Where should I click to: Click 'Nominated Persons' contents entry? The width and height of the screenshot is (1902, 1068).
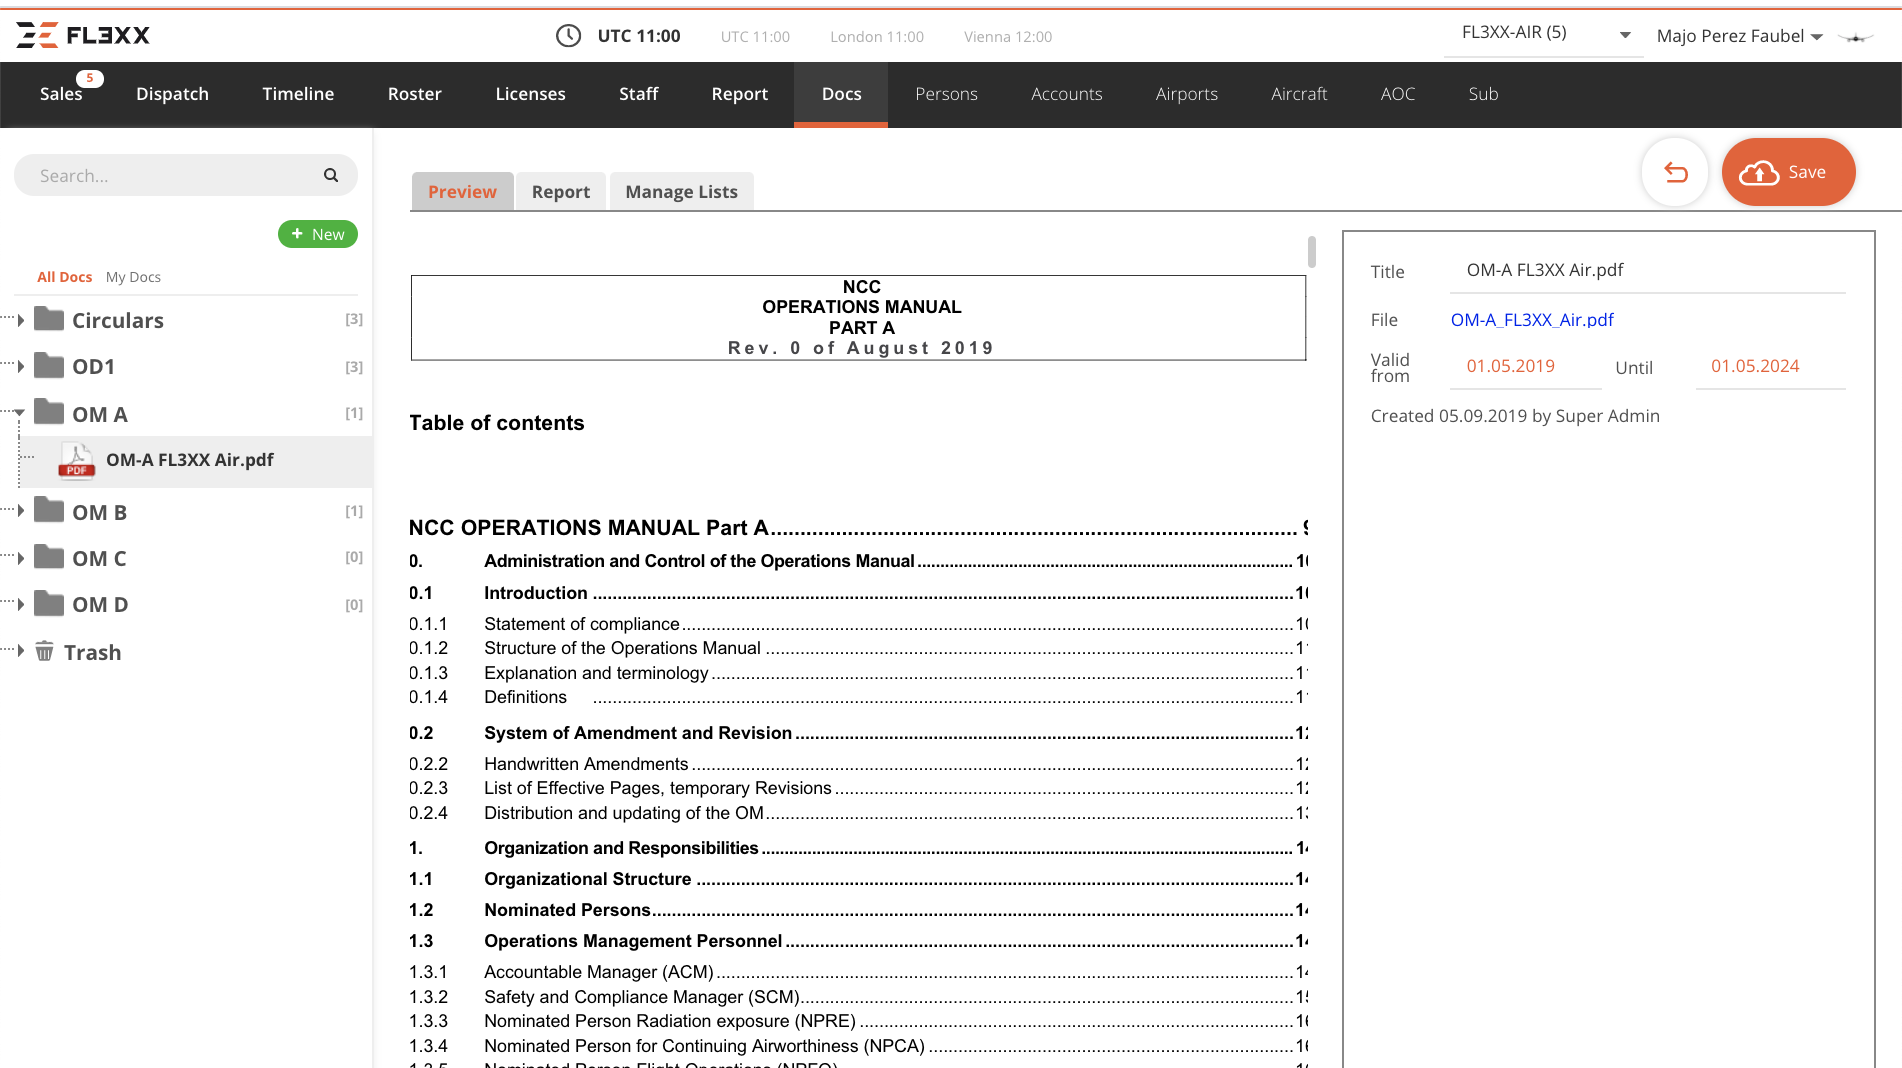568,910
